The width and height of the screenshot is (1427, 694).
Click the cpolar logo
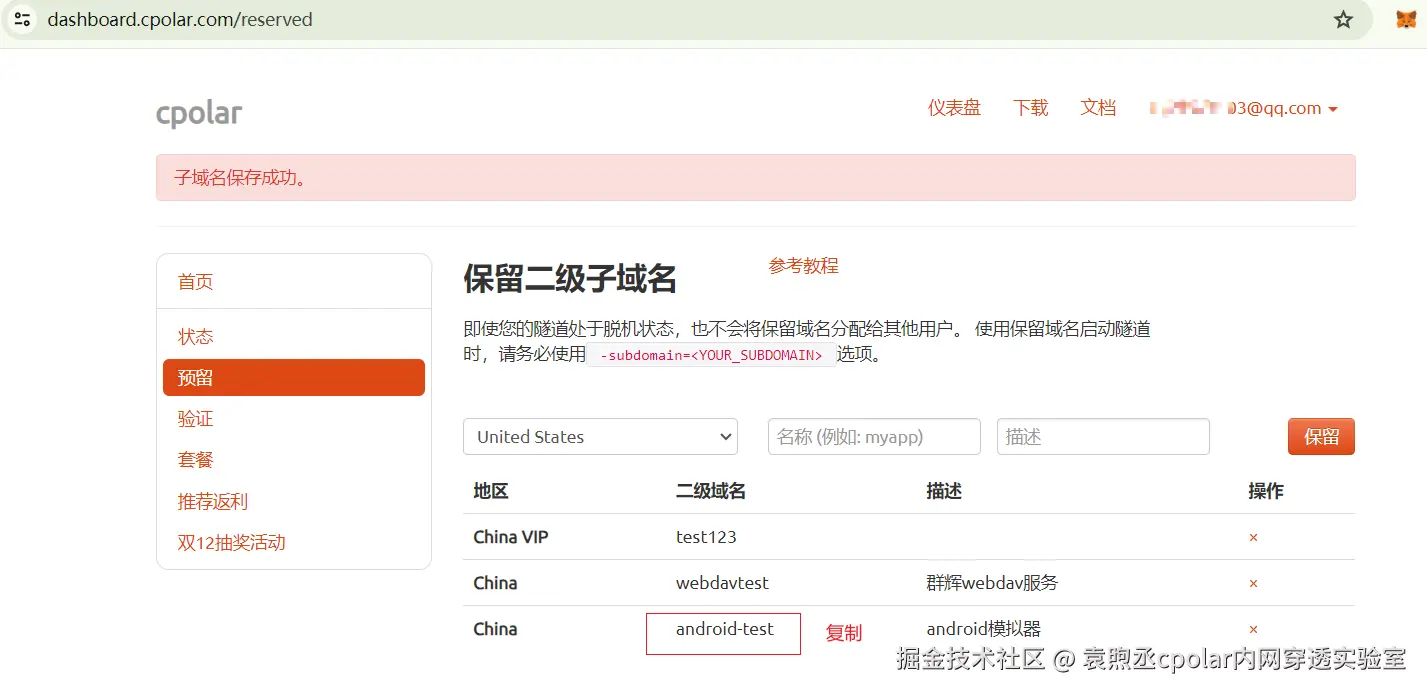[x=199, y=113]
